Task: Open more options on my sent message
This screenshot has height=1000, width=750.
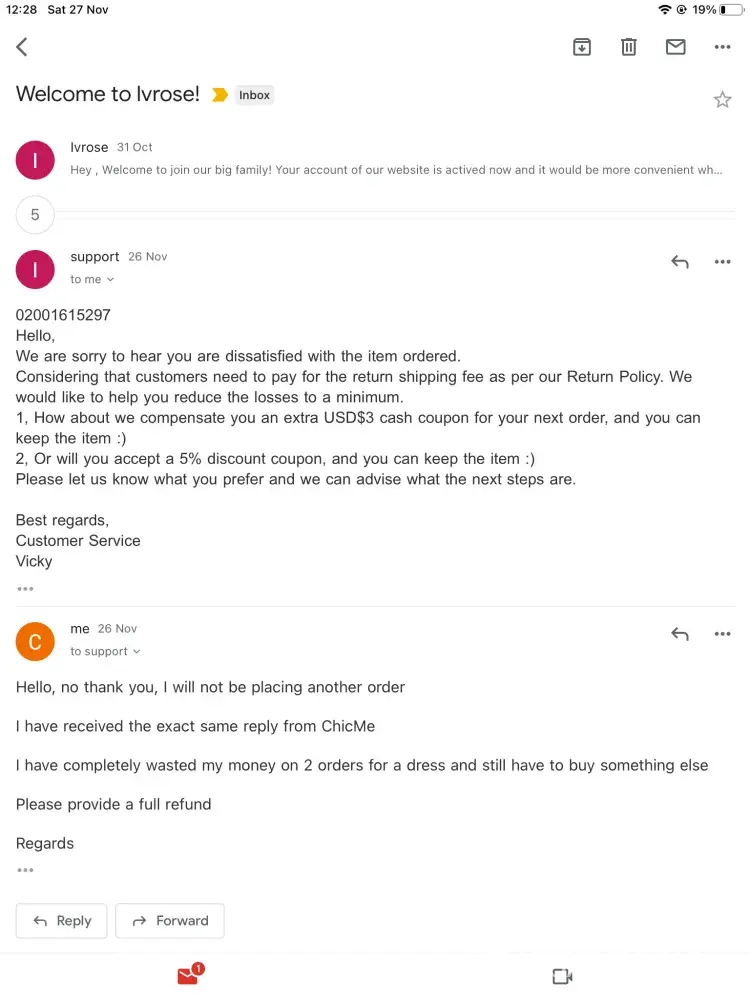Action: tap(722, 634)
